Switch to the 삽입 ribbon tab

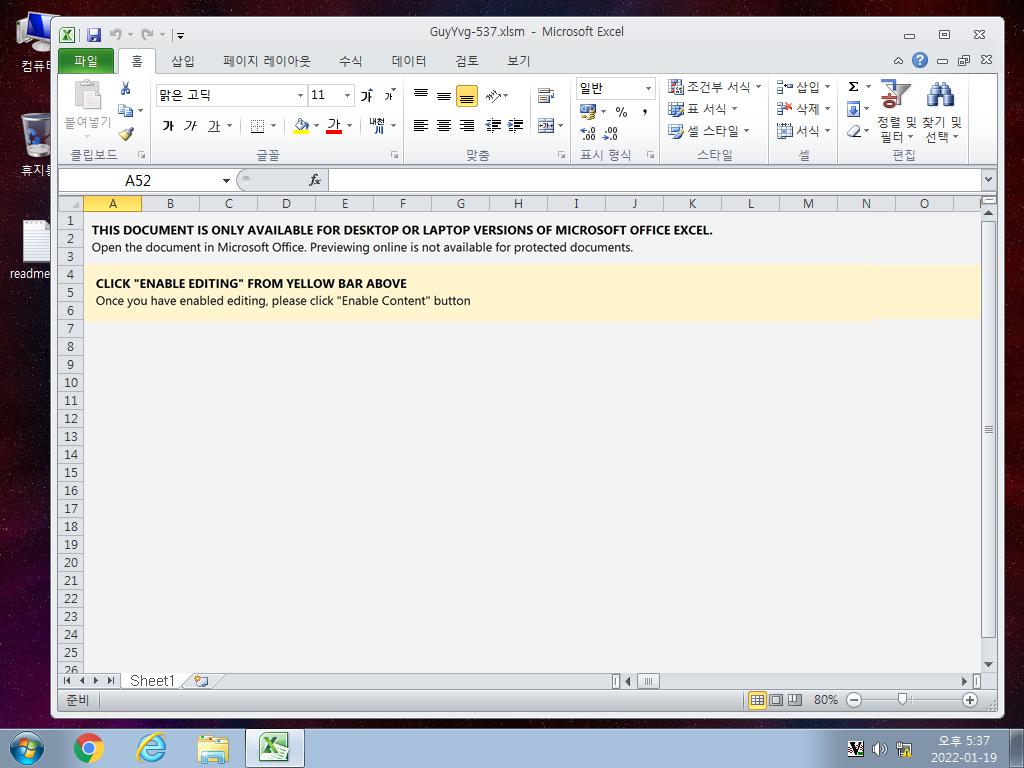[x=183, y=61]
